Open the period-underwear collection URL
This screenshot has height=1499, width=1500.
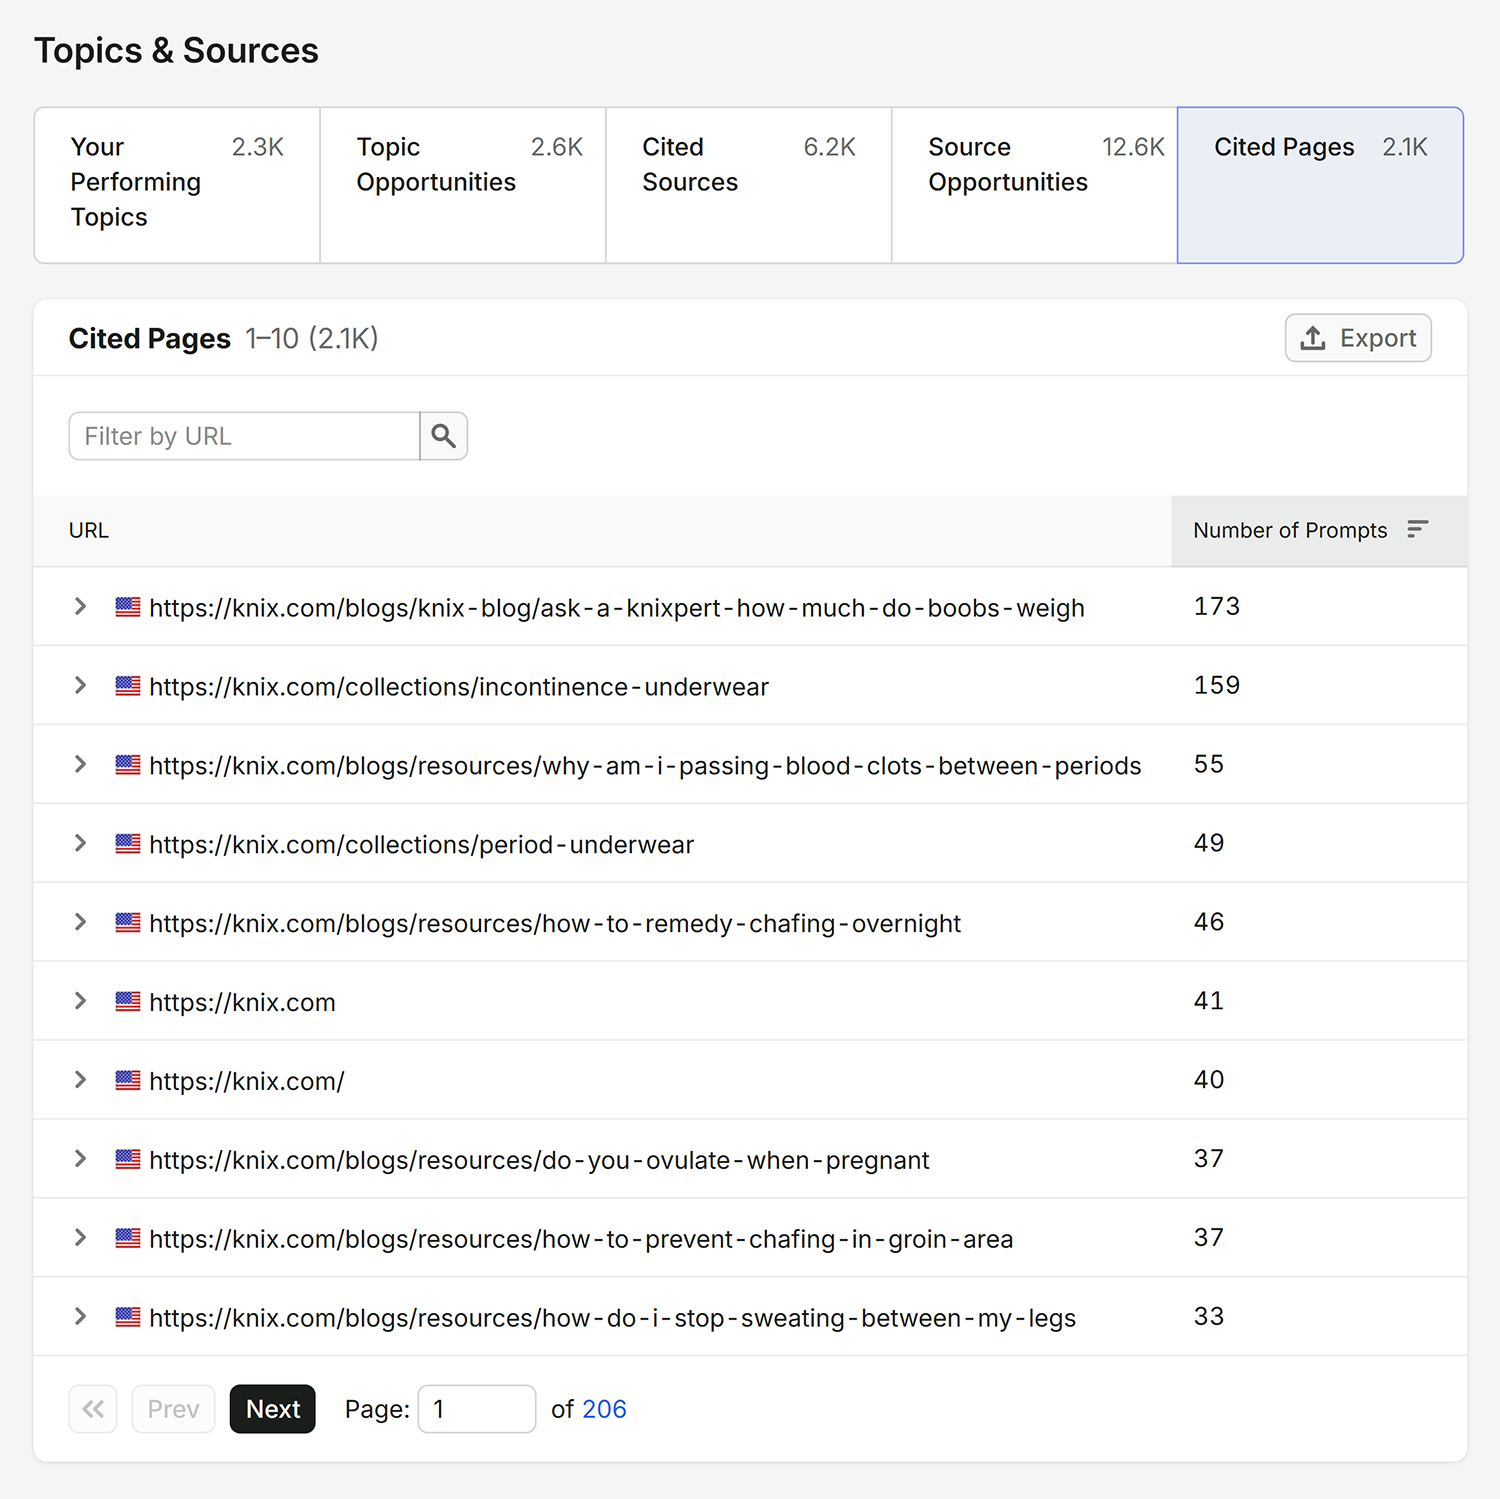pos(421,845)
